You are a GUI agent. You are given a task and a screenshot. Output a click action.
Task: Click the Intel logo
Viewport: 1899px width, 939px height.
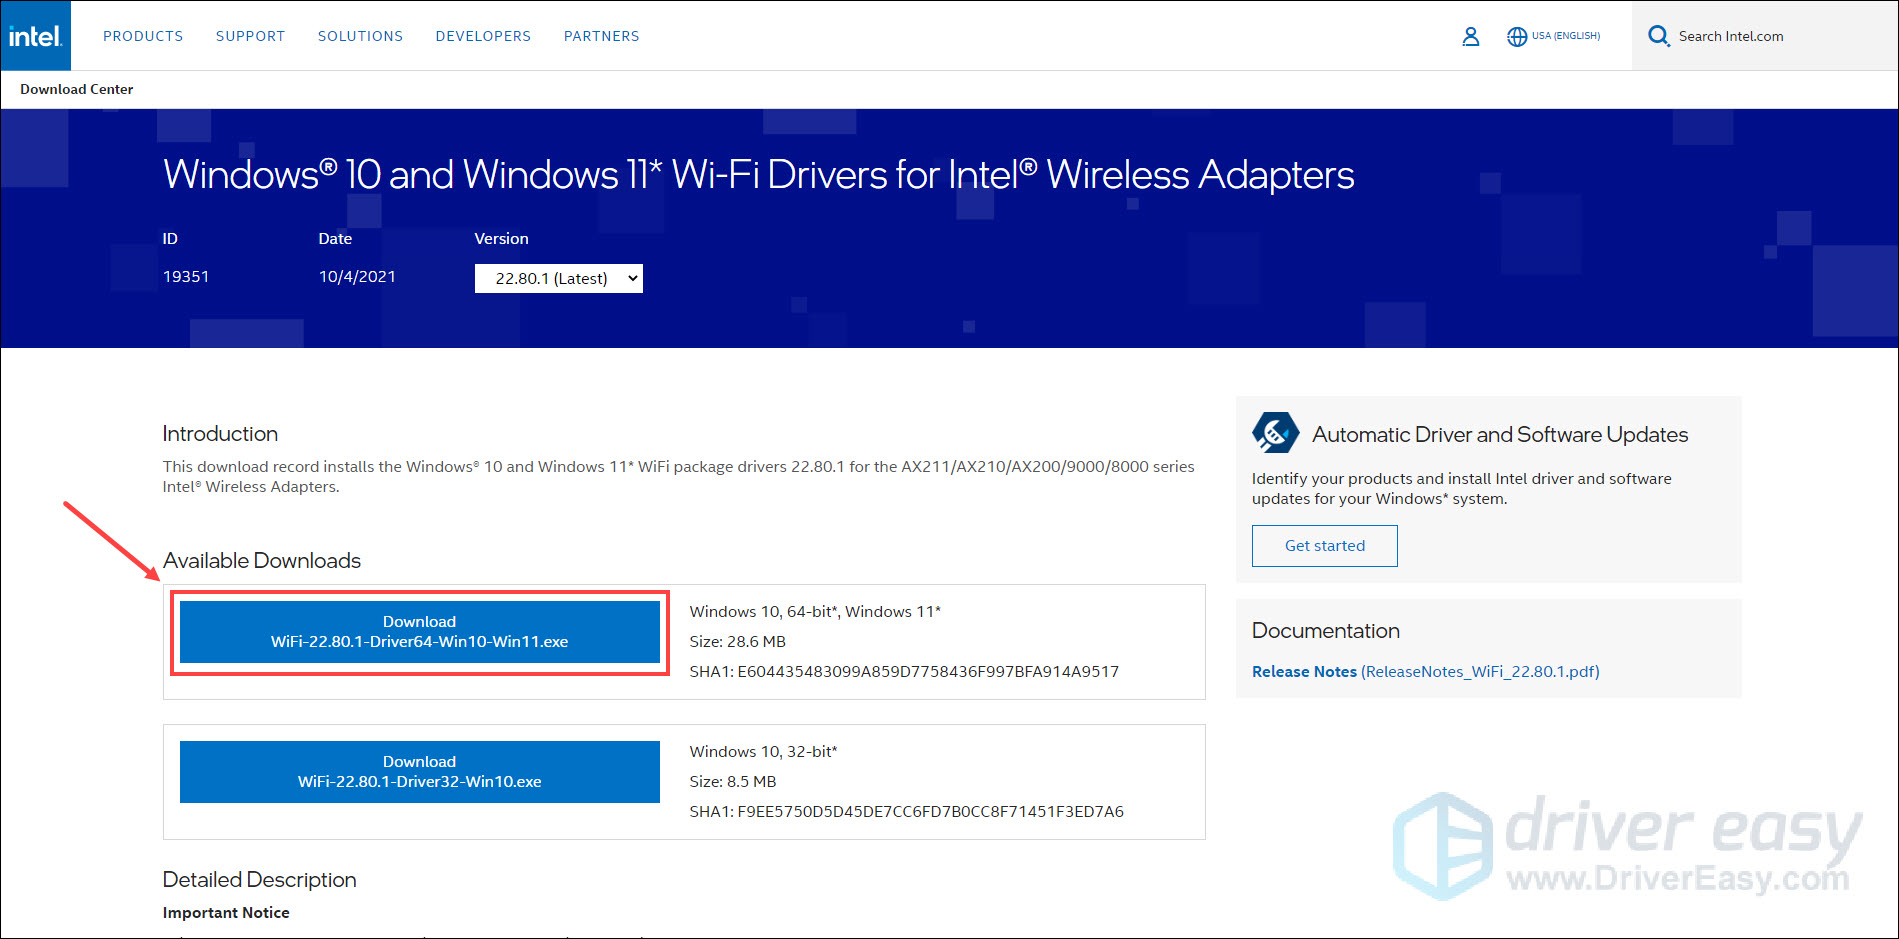click(36, 36)
